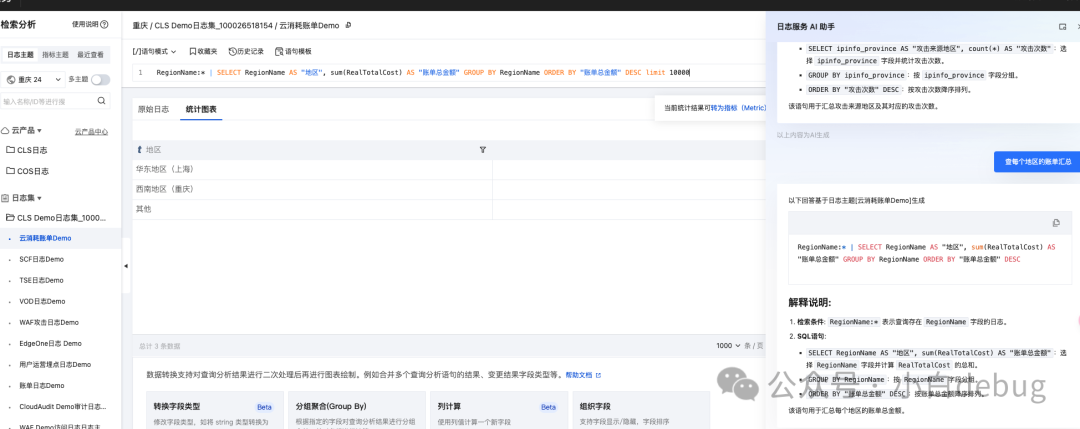Screen dimensions: 1080x429
Task: Open the 1000 条/页 page size dropdown
Action: click(728, 346)
